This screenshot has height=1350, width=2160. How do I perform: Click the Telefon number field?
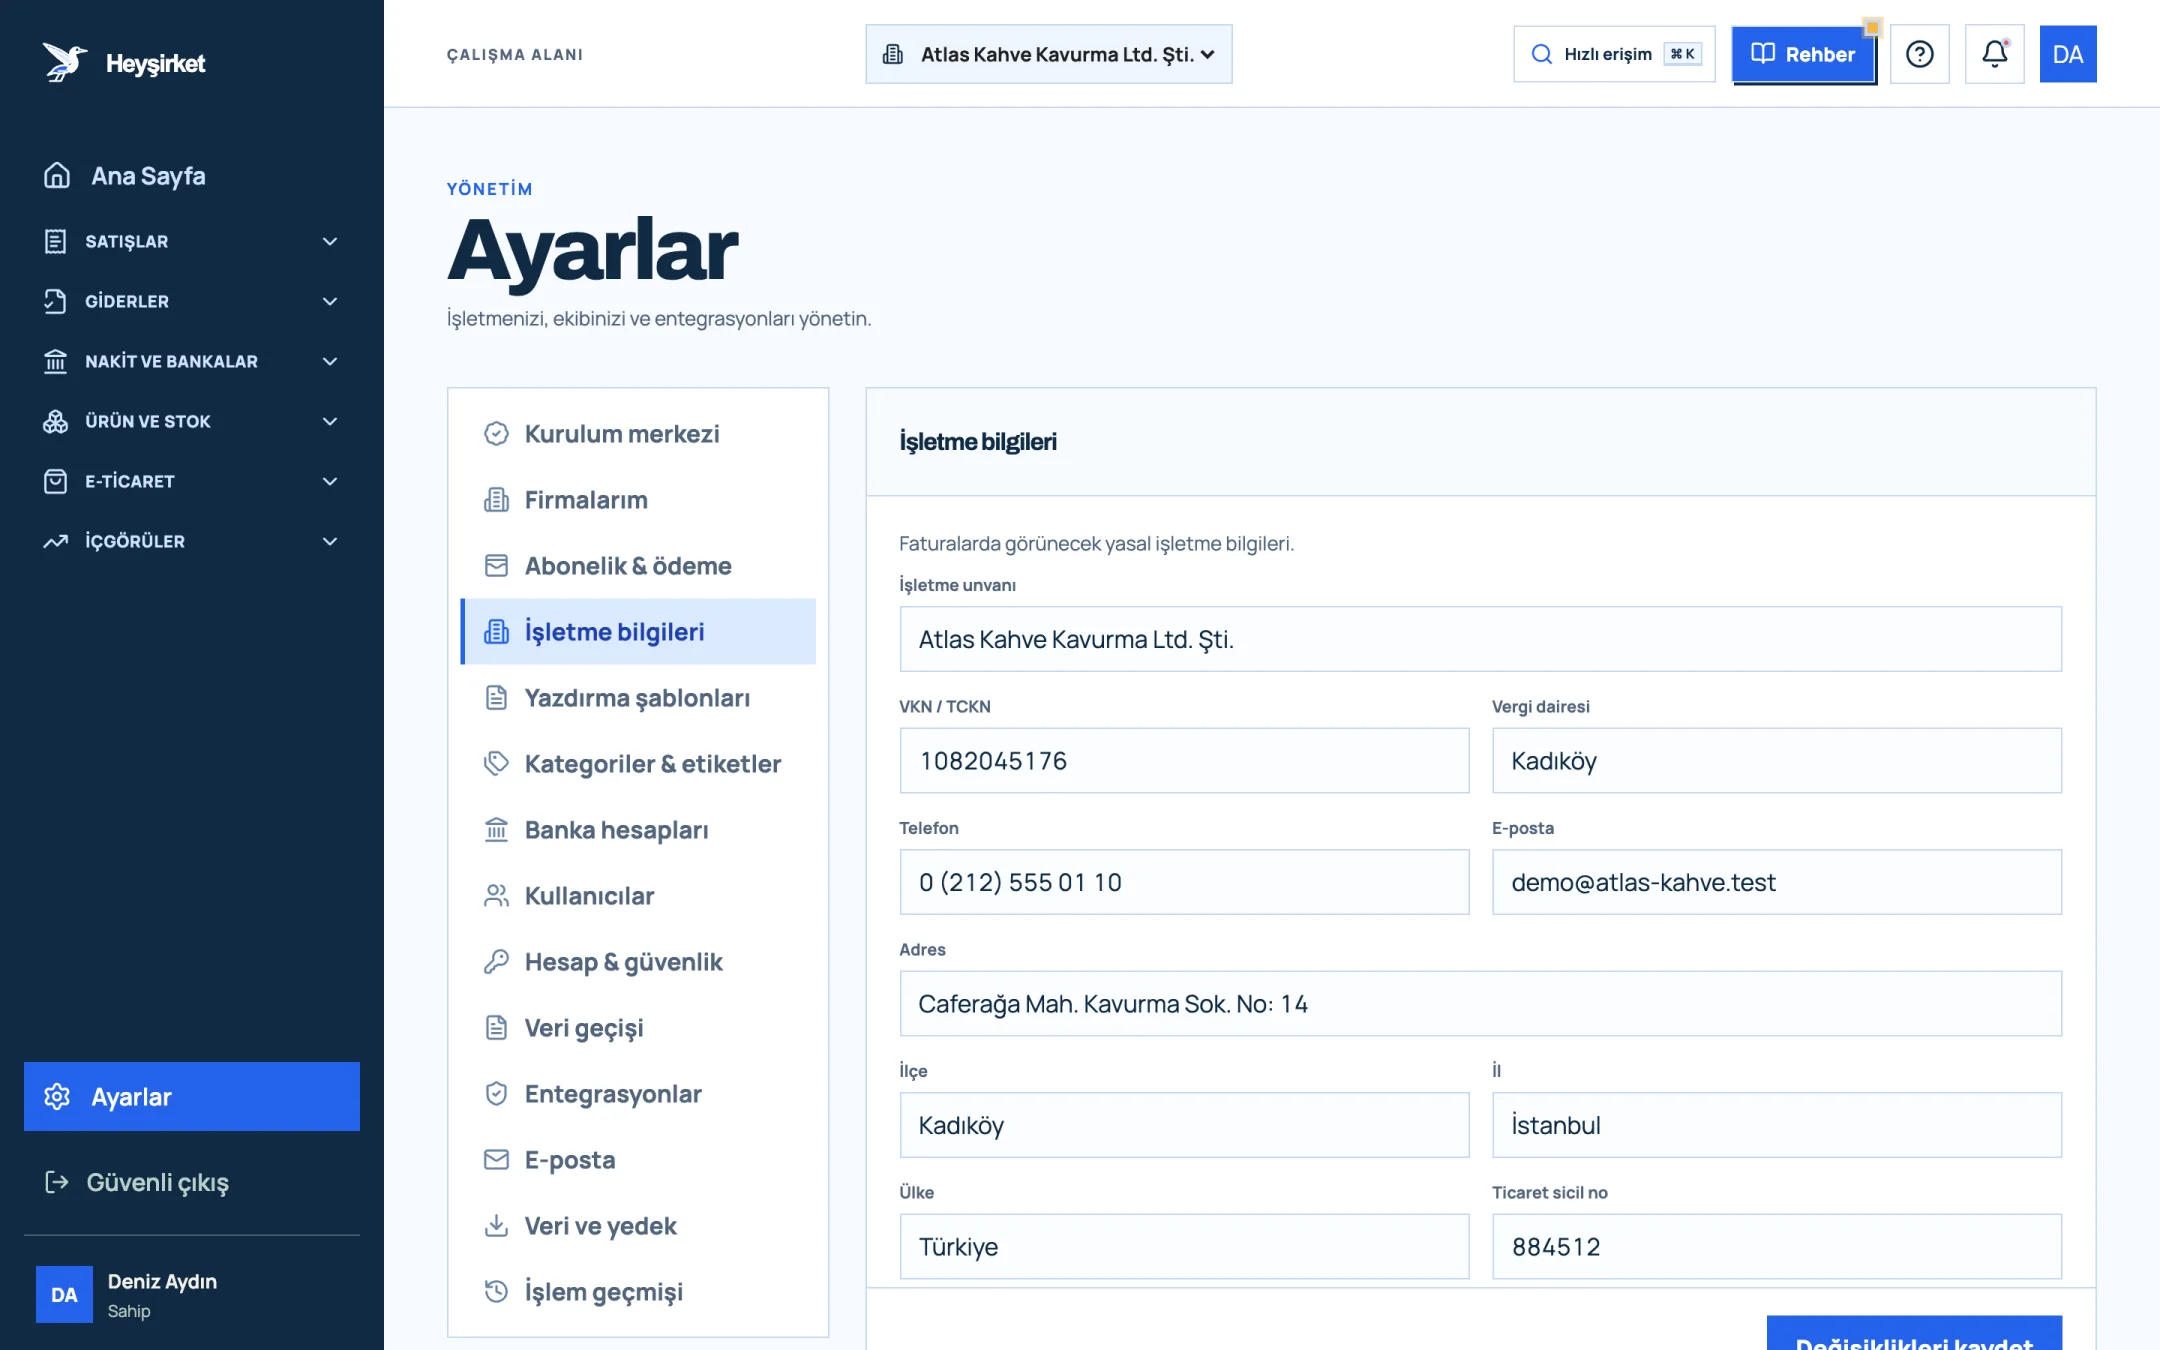[x=1184, y=882]
